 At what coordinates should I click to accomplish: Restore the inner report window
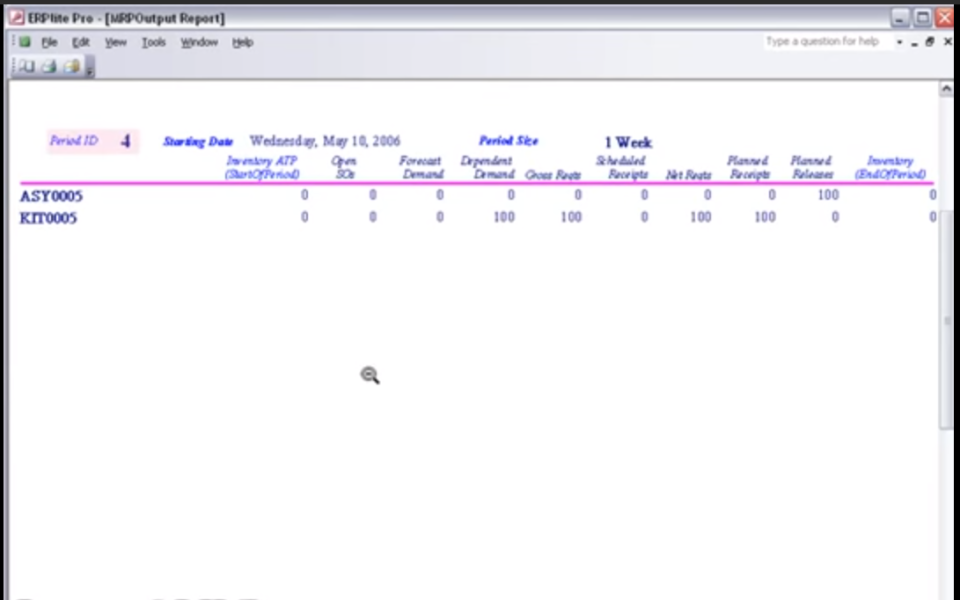click(x=930, y=42)
